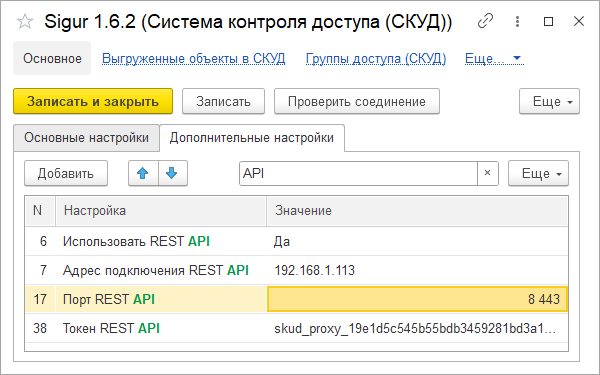Screen dimensions: 600x375
Task: Move row down with blue arrow
Action: pos(173,173)
